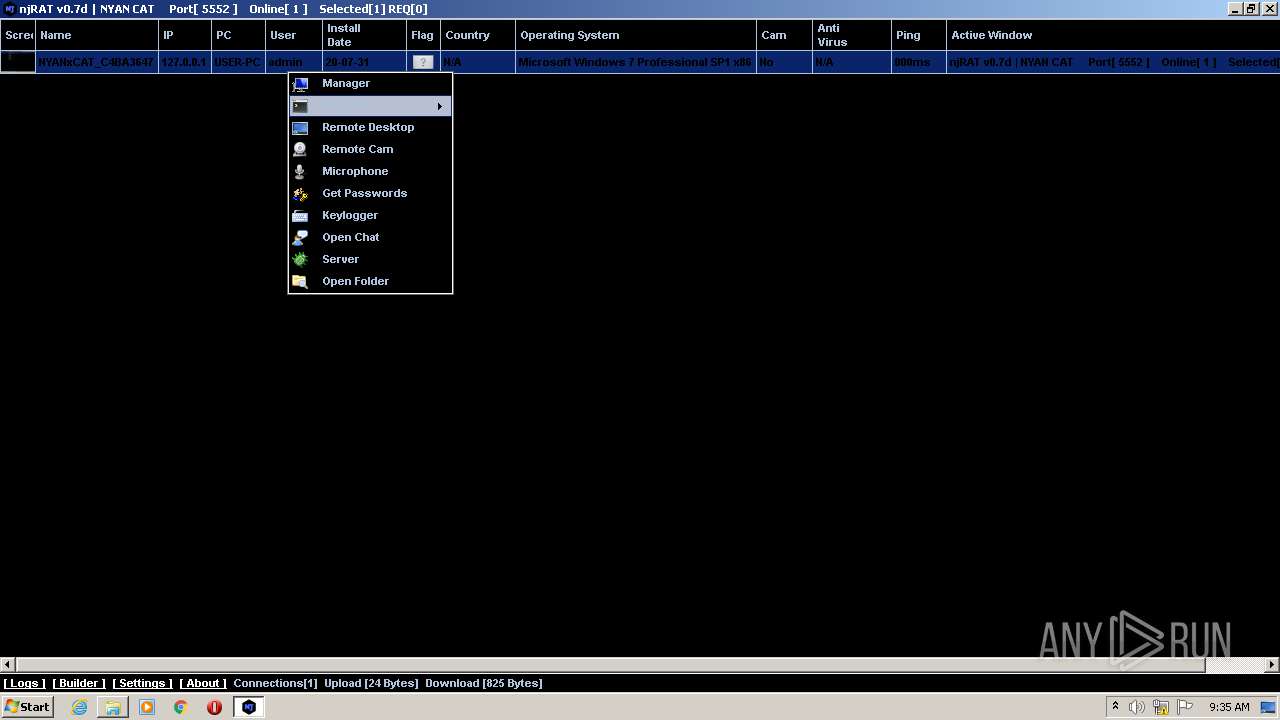Open the [Builder] link
This screenshot has width=1280, height=720.
[79, 684]
